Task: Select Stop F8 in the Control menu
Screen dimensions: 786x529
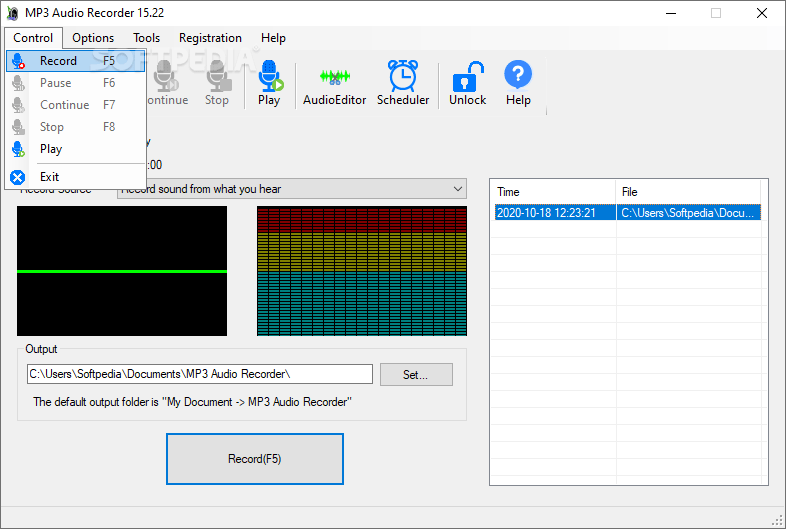Action: (x=76, y=127)
